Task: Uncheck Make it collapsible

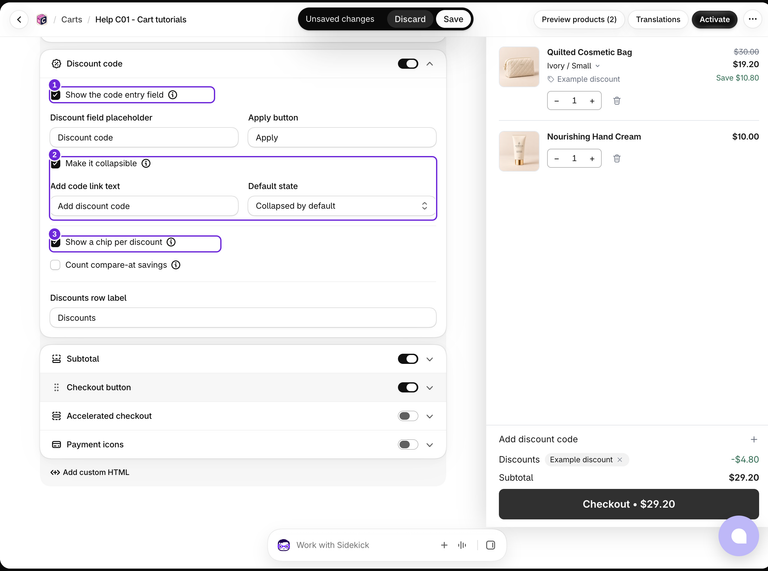Action: [x=55, y=164]
